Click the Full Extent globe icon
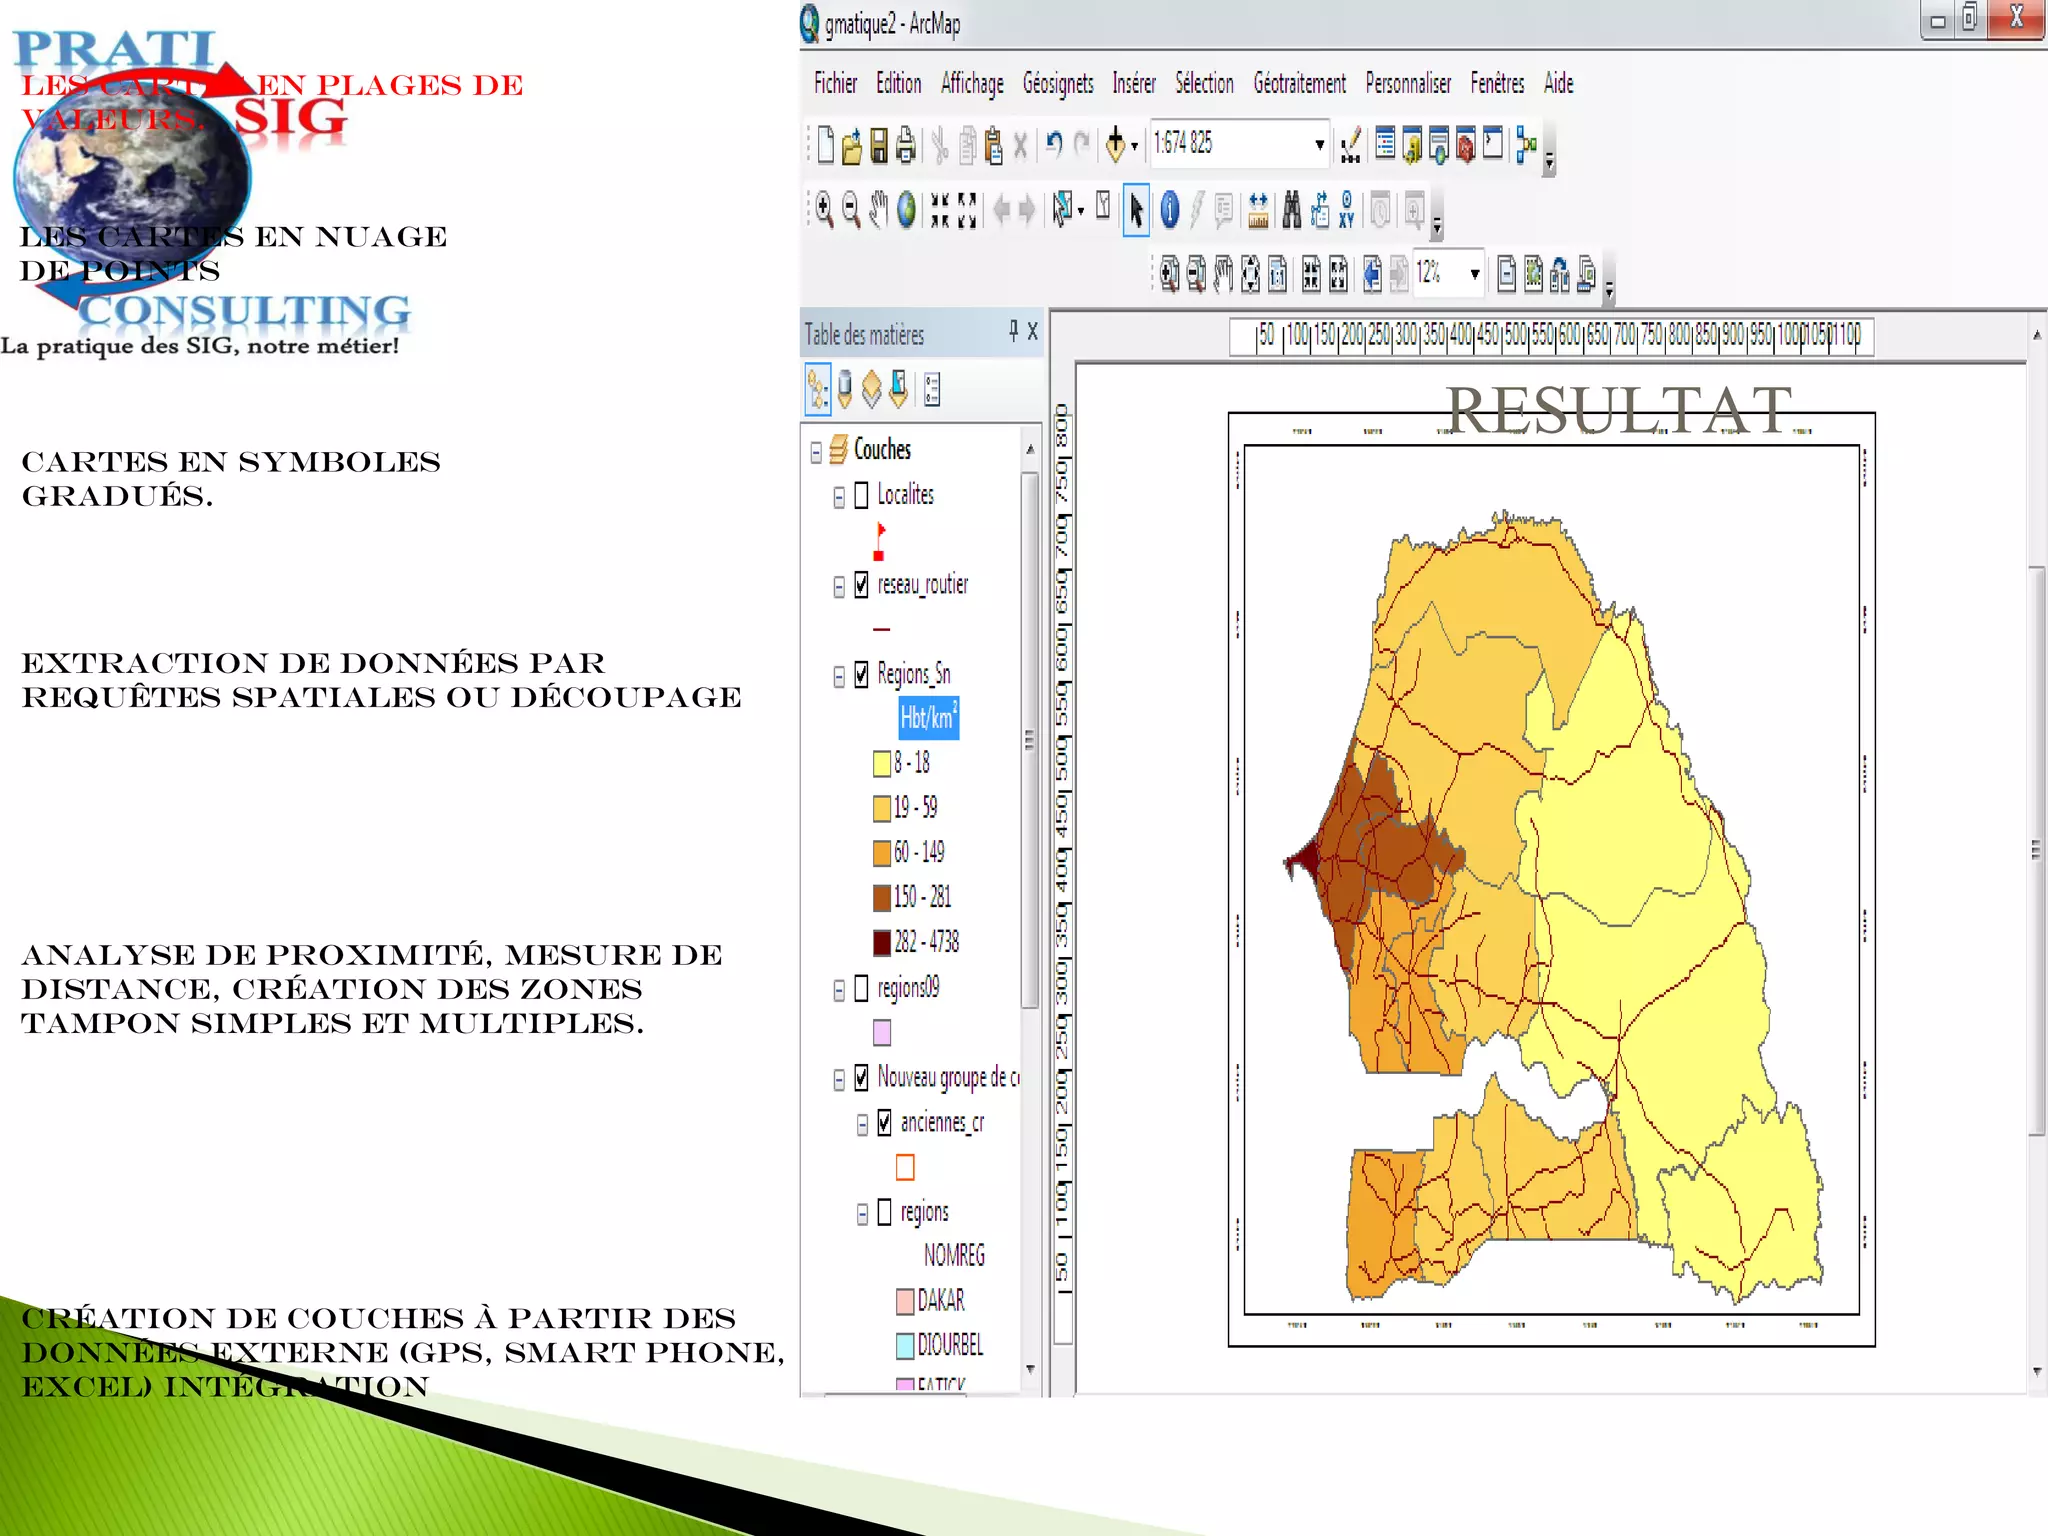The height and width of the screenshot is (1536, 2048). 906,210
